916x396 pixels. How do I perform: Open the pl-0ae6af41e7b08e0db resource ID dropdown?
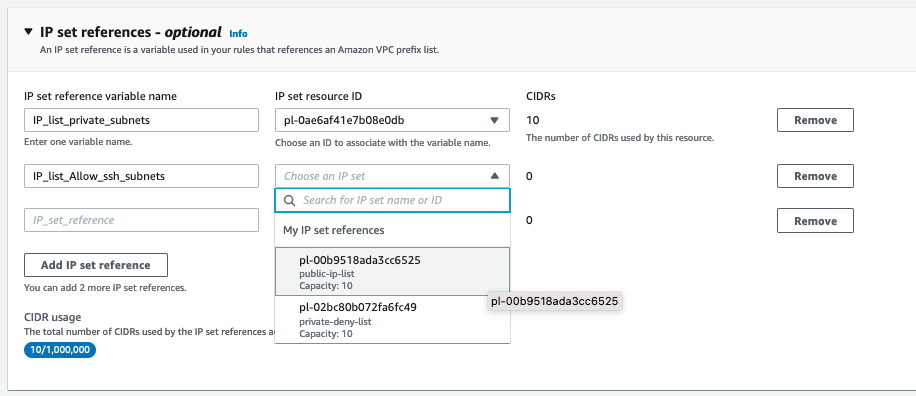point(393,120)
